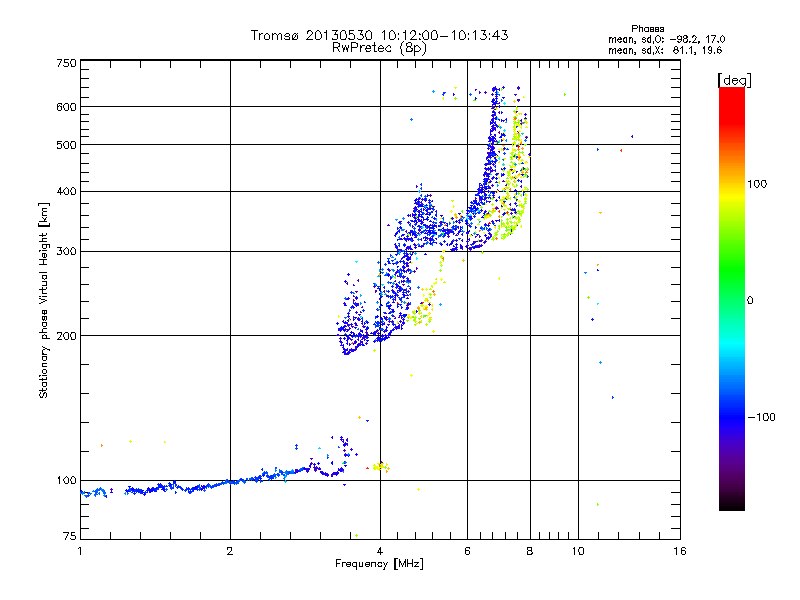This screenshot has width=800, height=600.
Task: Click the colorbar tick label '0'
Action: 749,301
